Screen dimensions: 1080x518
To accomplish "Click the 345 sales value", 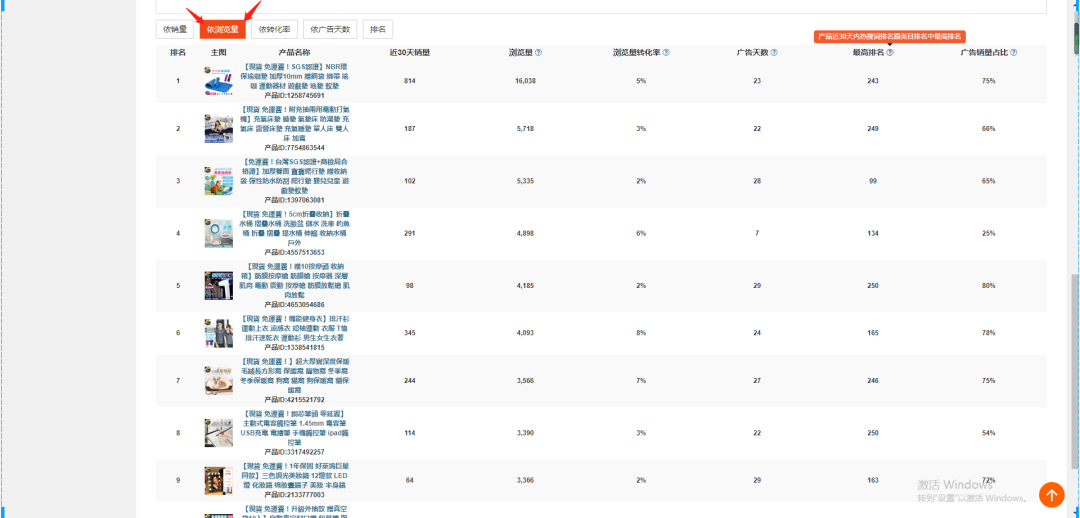I will point(410,333).
